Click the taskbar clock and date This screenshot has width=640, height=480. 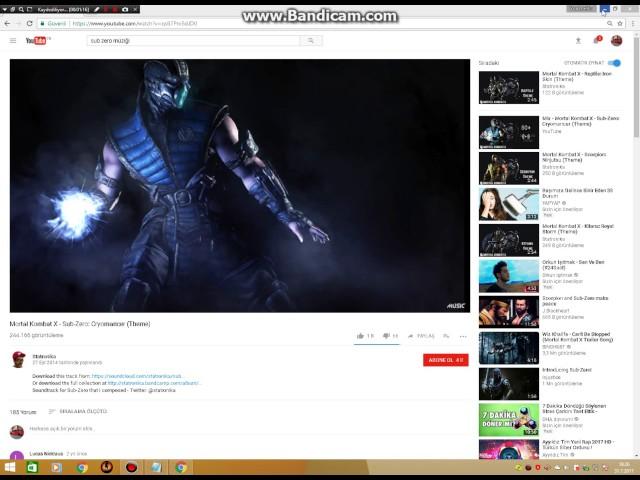[x=624, y=467]
